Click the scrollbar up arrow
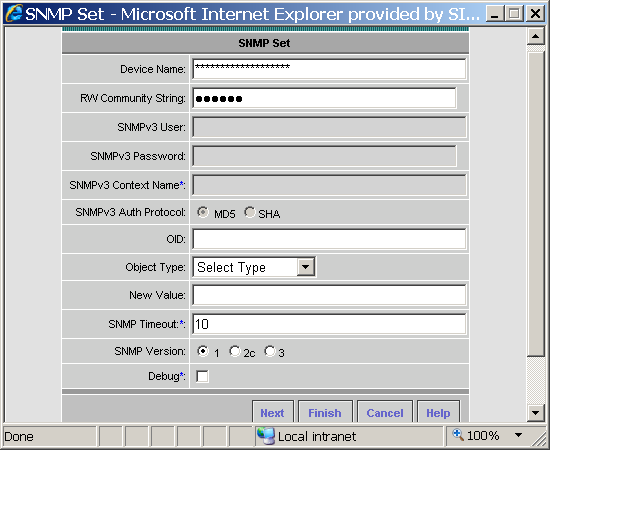Image resolution: width=640 pixels, height=512 pixels. [536, 36]
